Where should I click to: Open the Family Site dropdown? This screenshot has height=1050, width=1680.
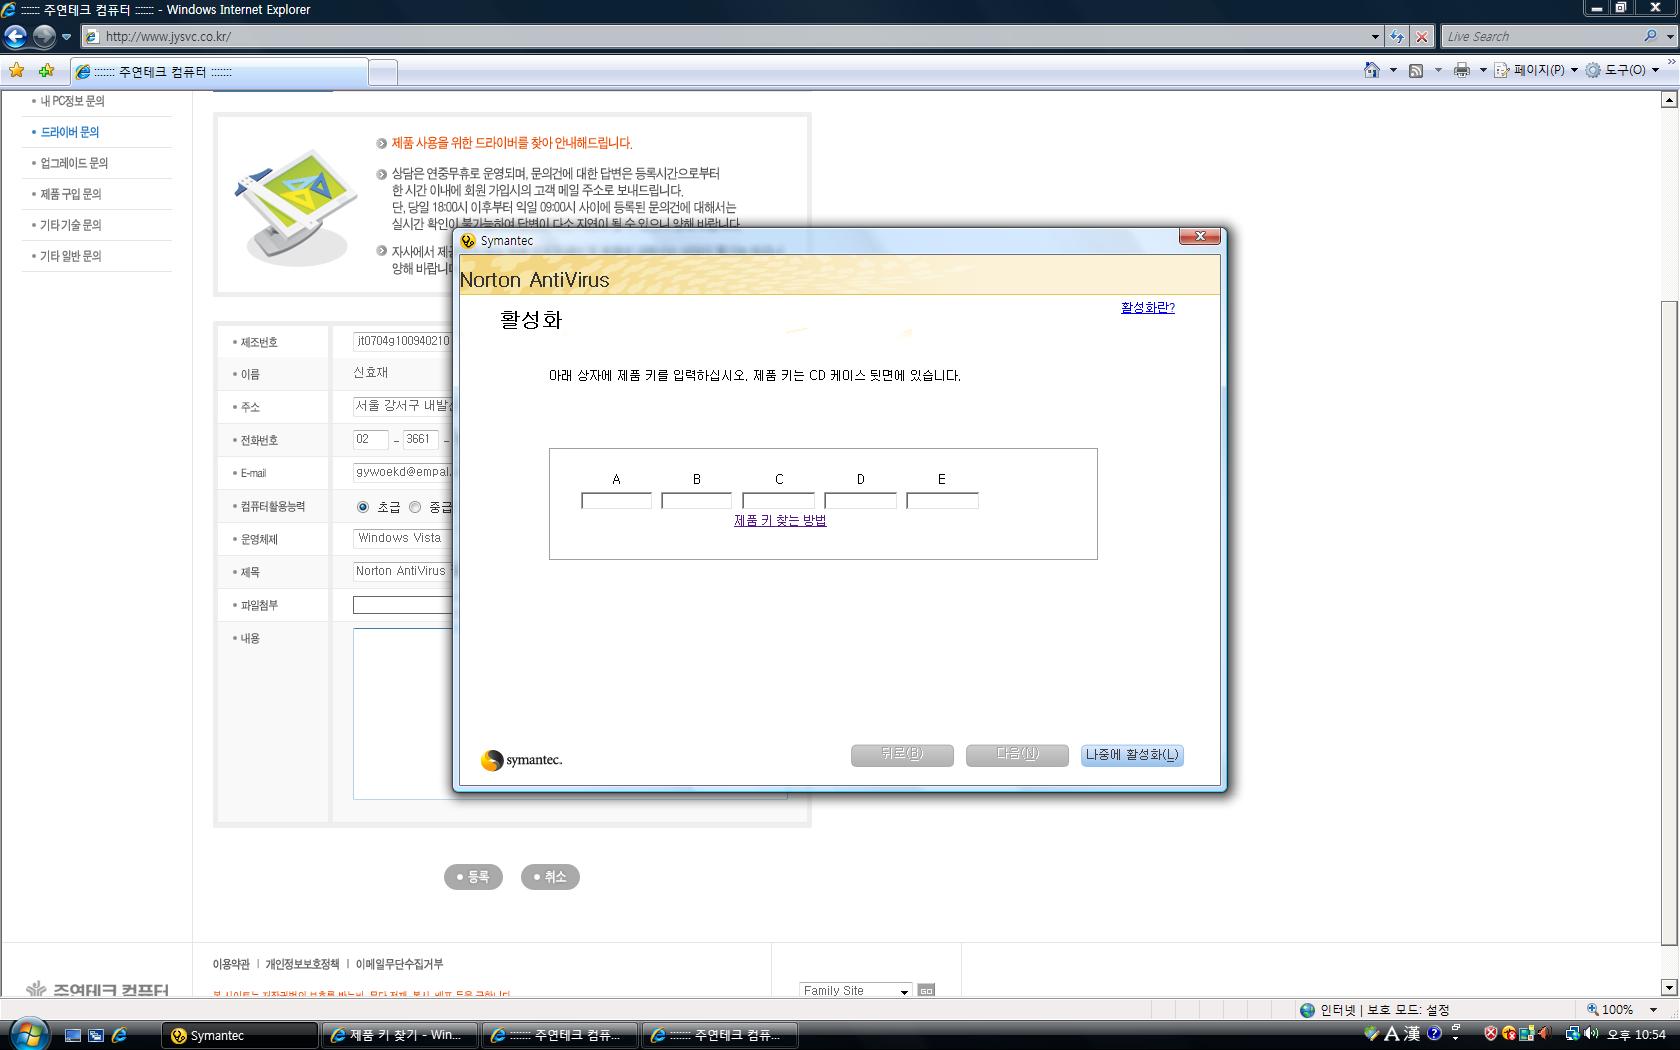tap(855, 990)
